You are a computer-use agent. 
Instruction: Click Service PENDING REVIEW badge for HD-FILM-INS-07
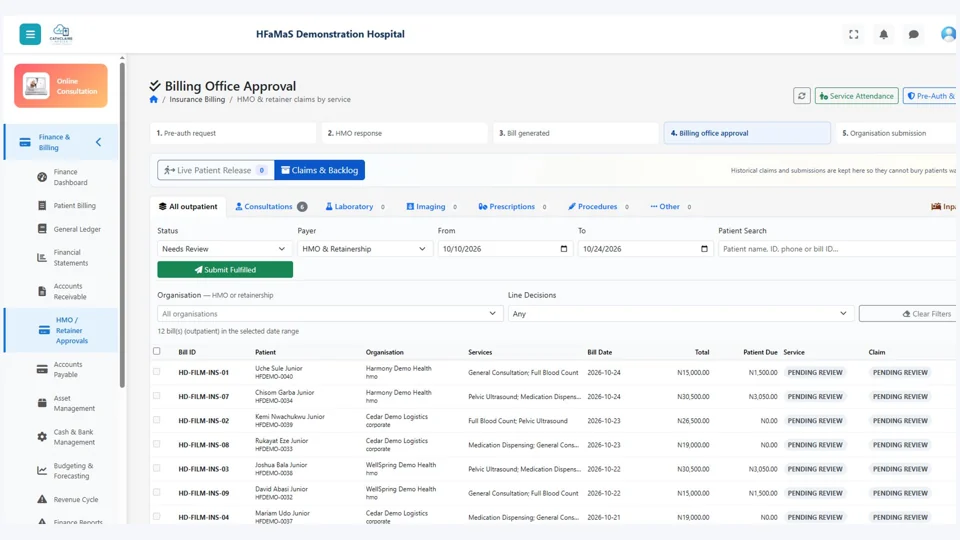(x=815, y=397)
